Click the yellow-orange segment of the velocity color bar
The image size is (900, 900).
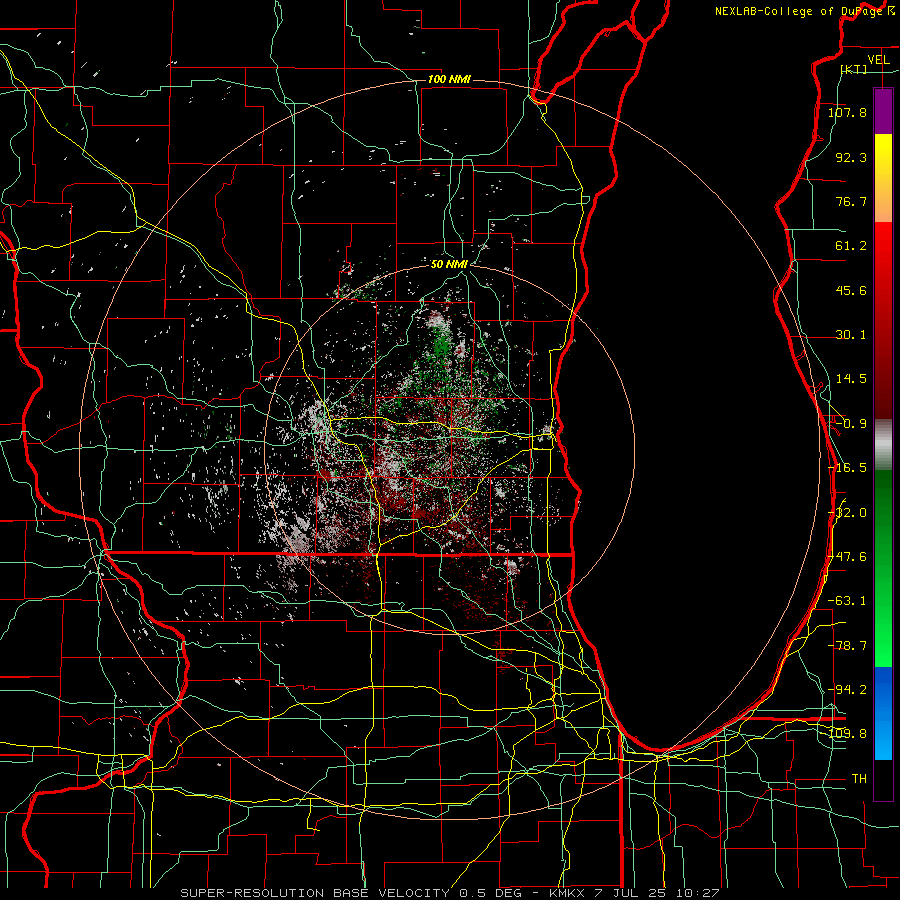point(883,178)
